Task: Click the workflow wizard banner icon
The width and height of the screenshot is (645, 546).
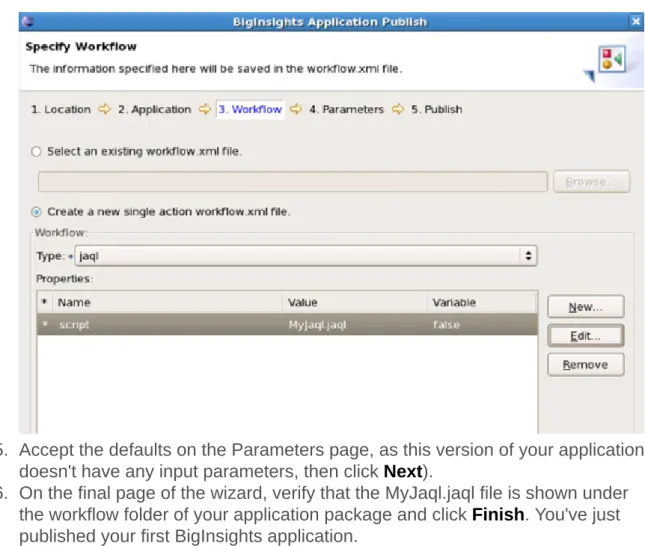Action: (x=612, y=60)
